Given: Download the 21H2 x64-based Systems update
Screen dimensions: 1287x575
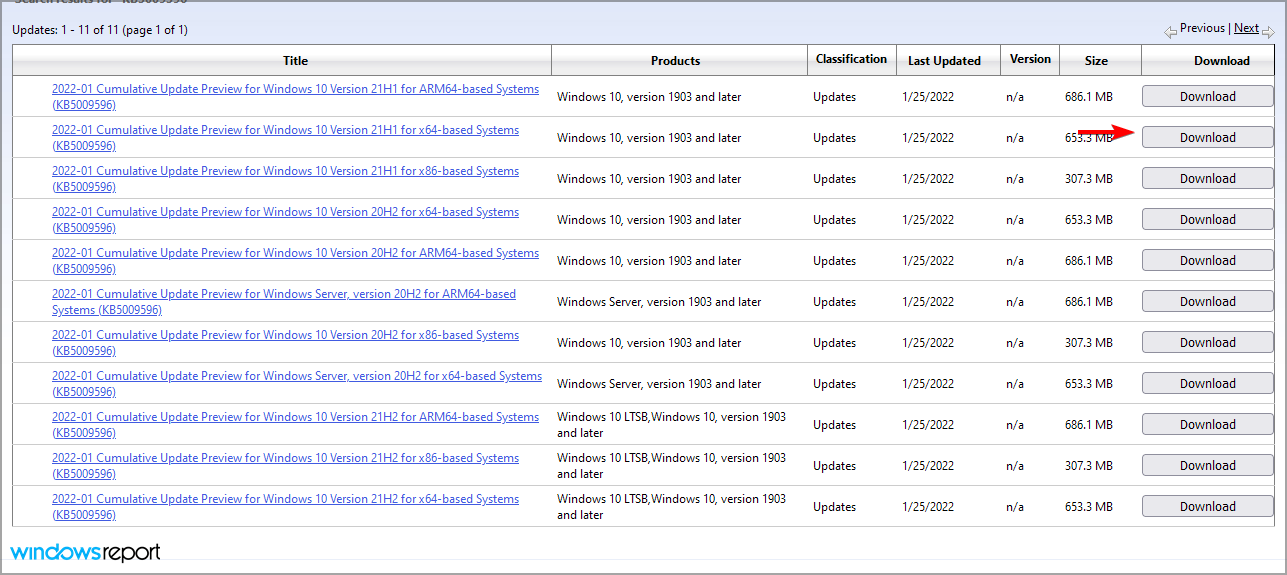Looking at the screenshot, I should 1207,507.
